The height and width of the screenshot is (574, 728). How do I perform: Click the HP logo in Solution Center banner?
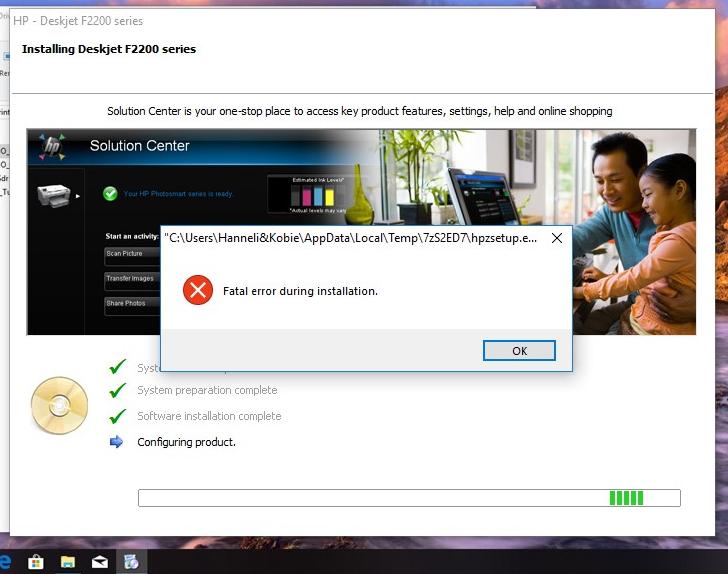[52, 146]
